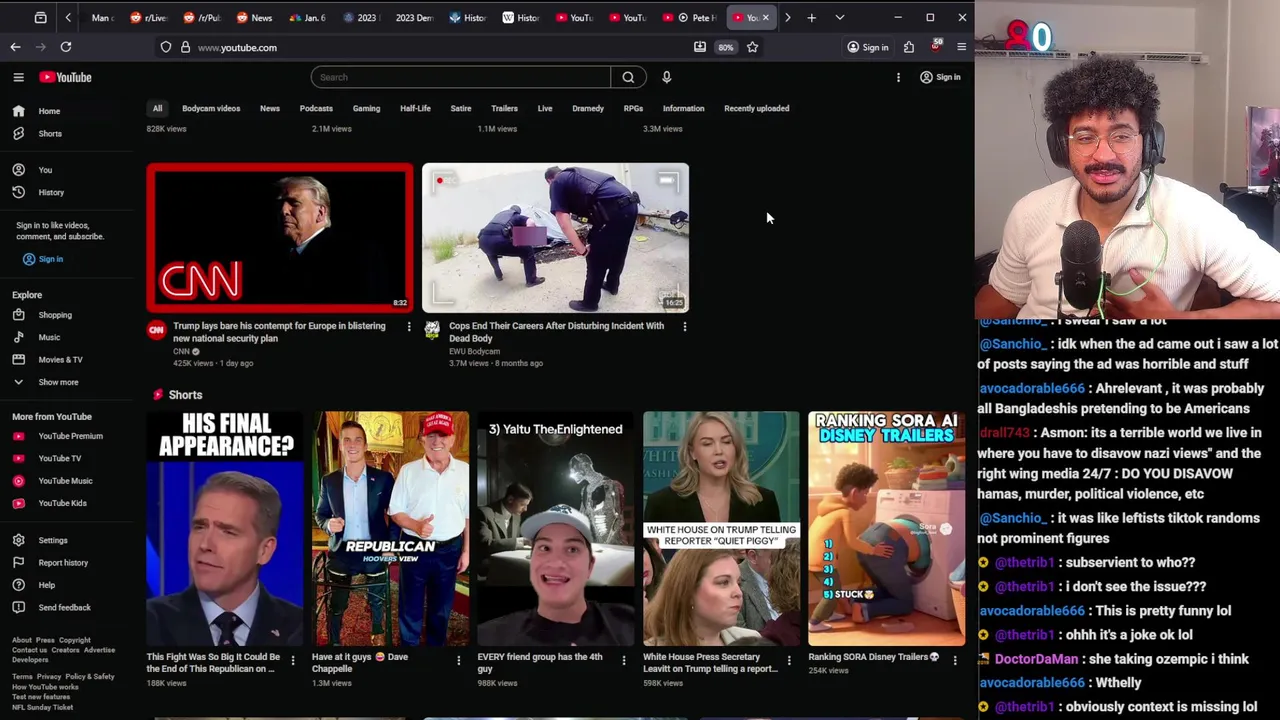This screenshot has height=720, width=1280.
Task: Go to YouTube logo home link
Action: 65,77
